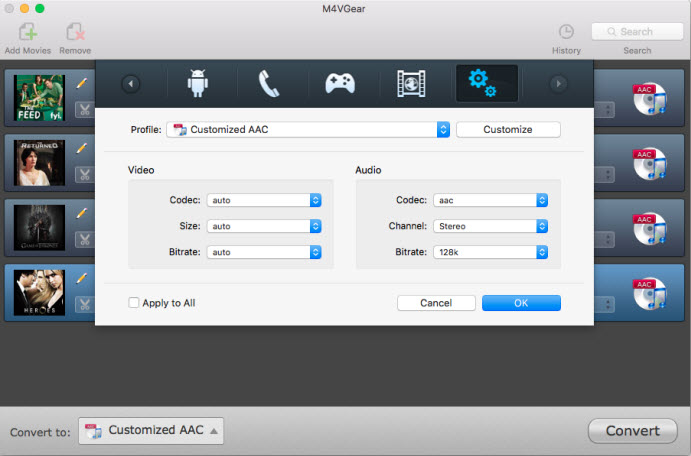Image resolution: width=691 pixels, height=456 pixels.
Task: Click the yellow minimize window button
Action: [x=25, y=8]
